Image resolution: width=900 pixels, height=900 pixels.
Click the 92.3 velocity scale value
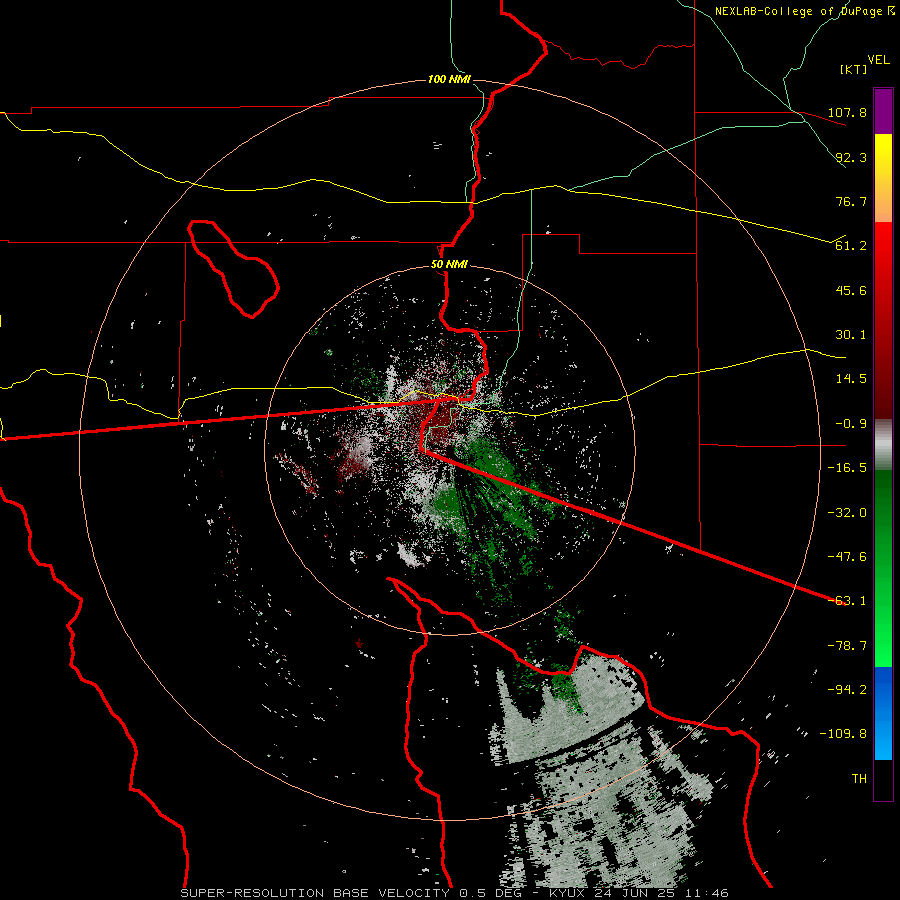[851, 157]
